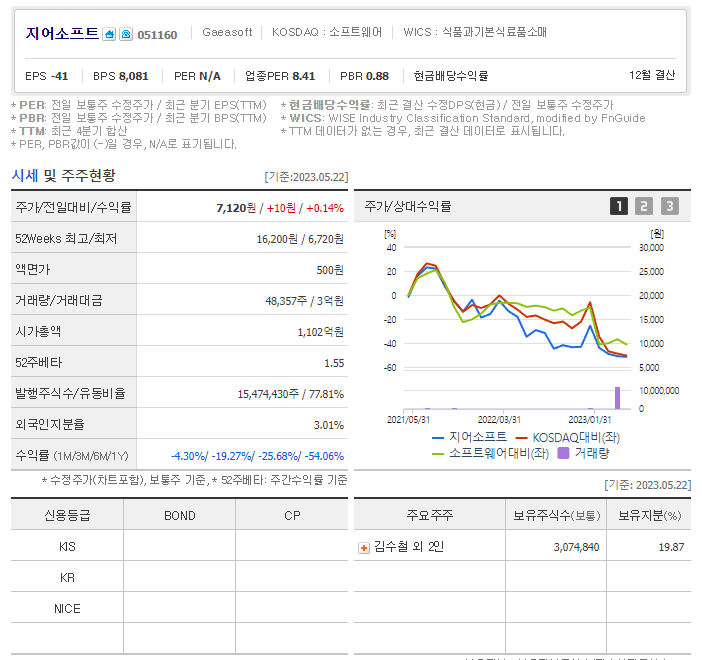The image size is (702, 660).
Task: Select 15,474,430주 / 77.81% value
Action: pyautogui.click(x=291, y=394)
